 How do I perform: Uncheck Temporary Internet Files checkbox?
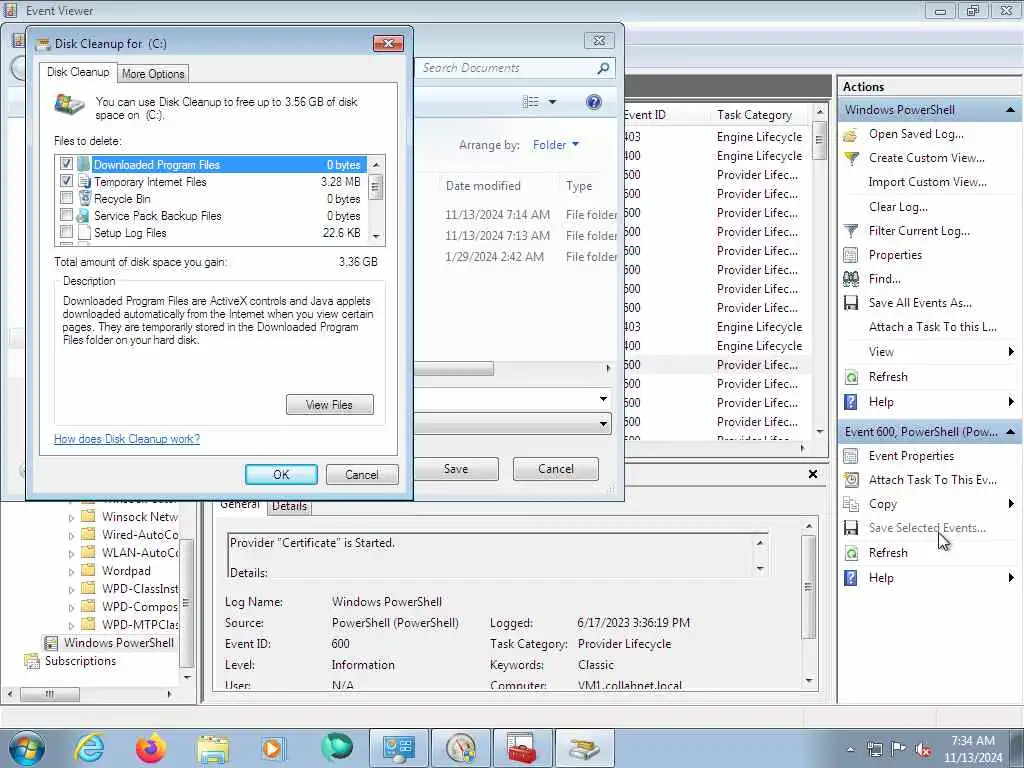point(67,181)
